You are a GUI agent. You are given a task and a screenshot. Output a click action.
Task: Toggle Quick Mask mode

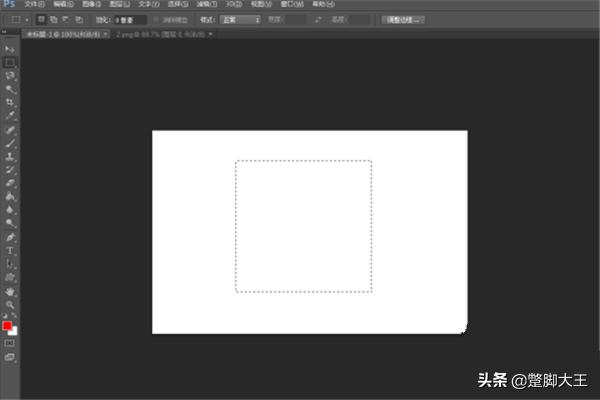pos(10,343)
